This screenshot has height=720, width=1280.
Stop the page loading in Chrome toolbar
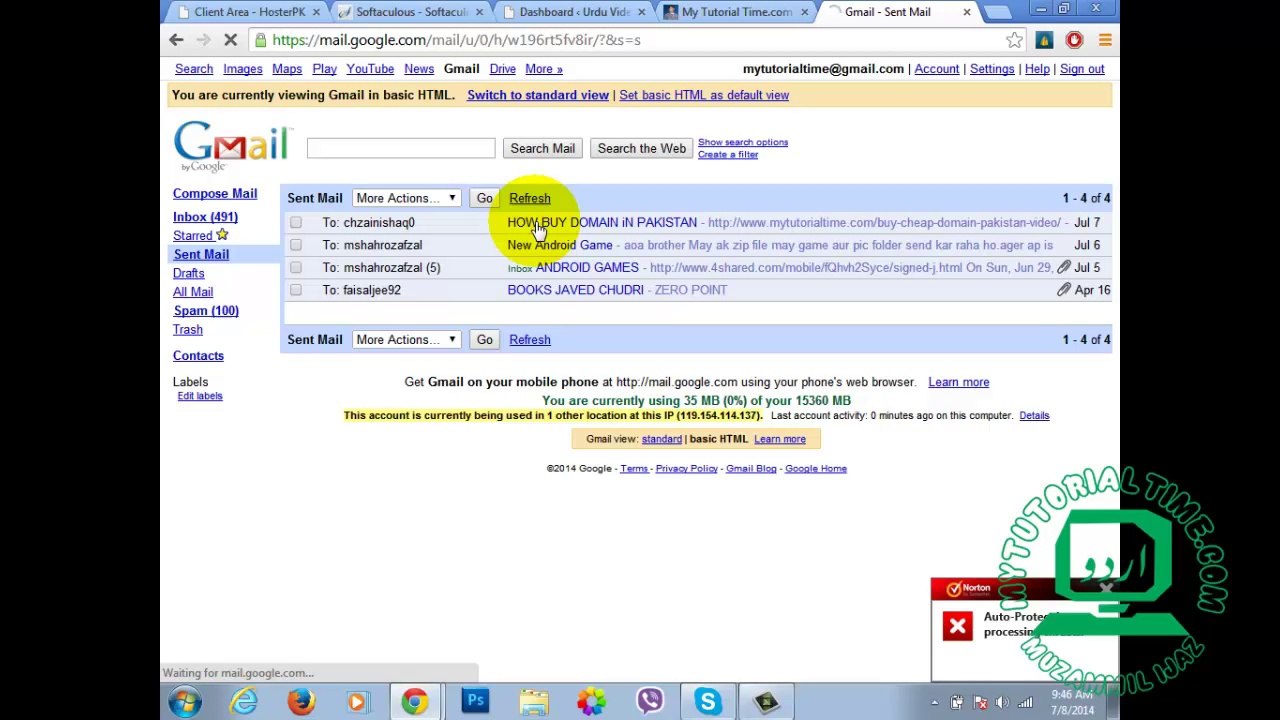(230, 40)
